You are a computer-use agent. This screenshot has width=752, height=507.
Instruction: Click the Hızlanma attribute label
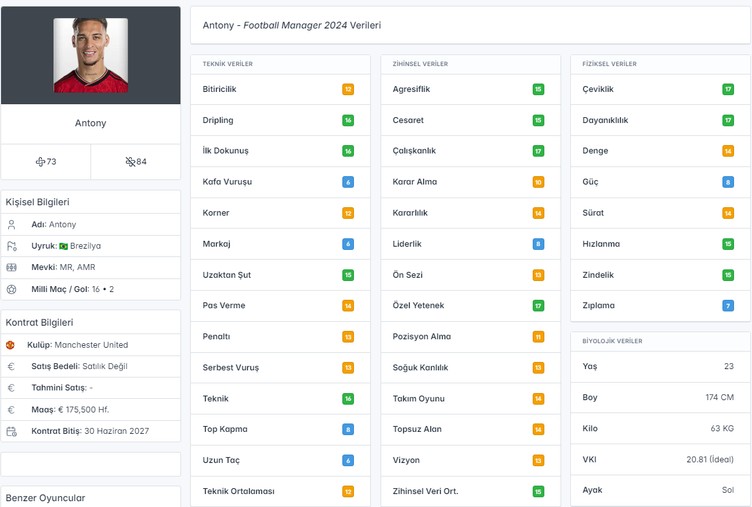(601, 244)
